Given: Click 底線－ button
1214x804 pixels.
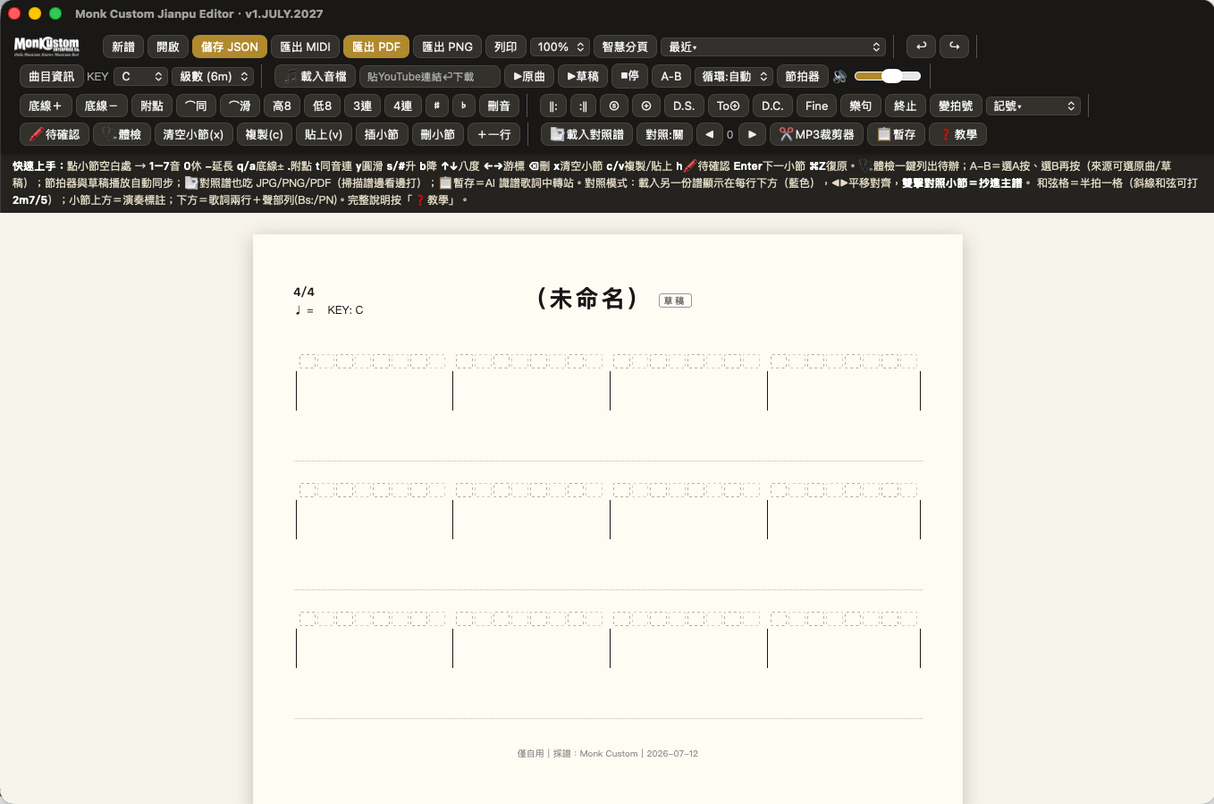Looking at the screenshot, I should click(102, 106).
